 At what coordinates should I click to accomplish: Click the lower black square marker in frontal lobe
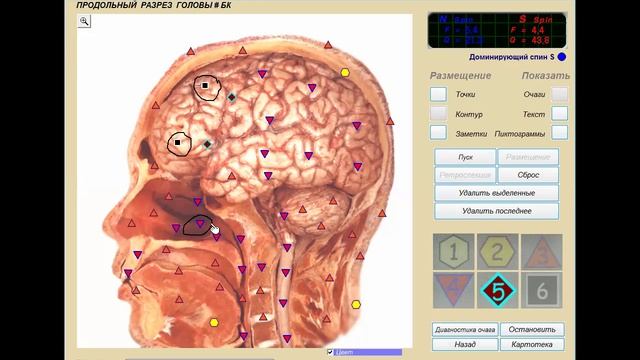(178, 142)
